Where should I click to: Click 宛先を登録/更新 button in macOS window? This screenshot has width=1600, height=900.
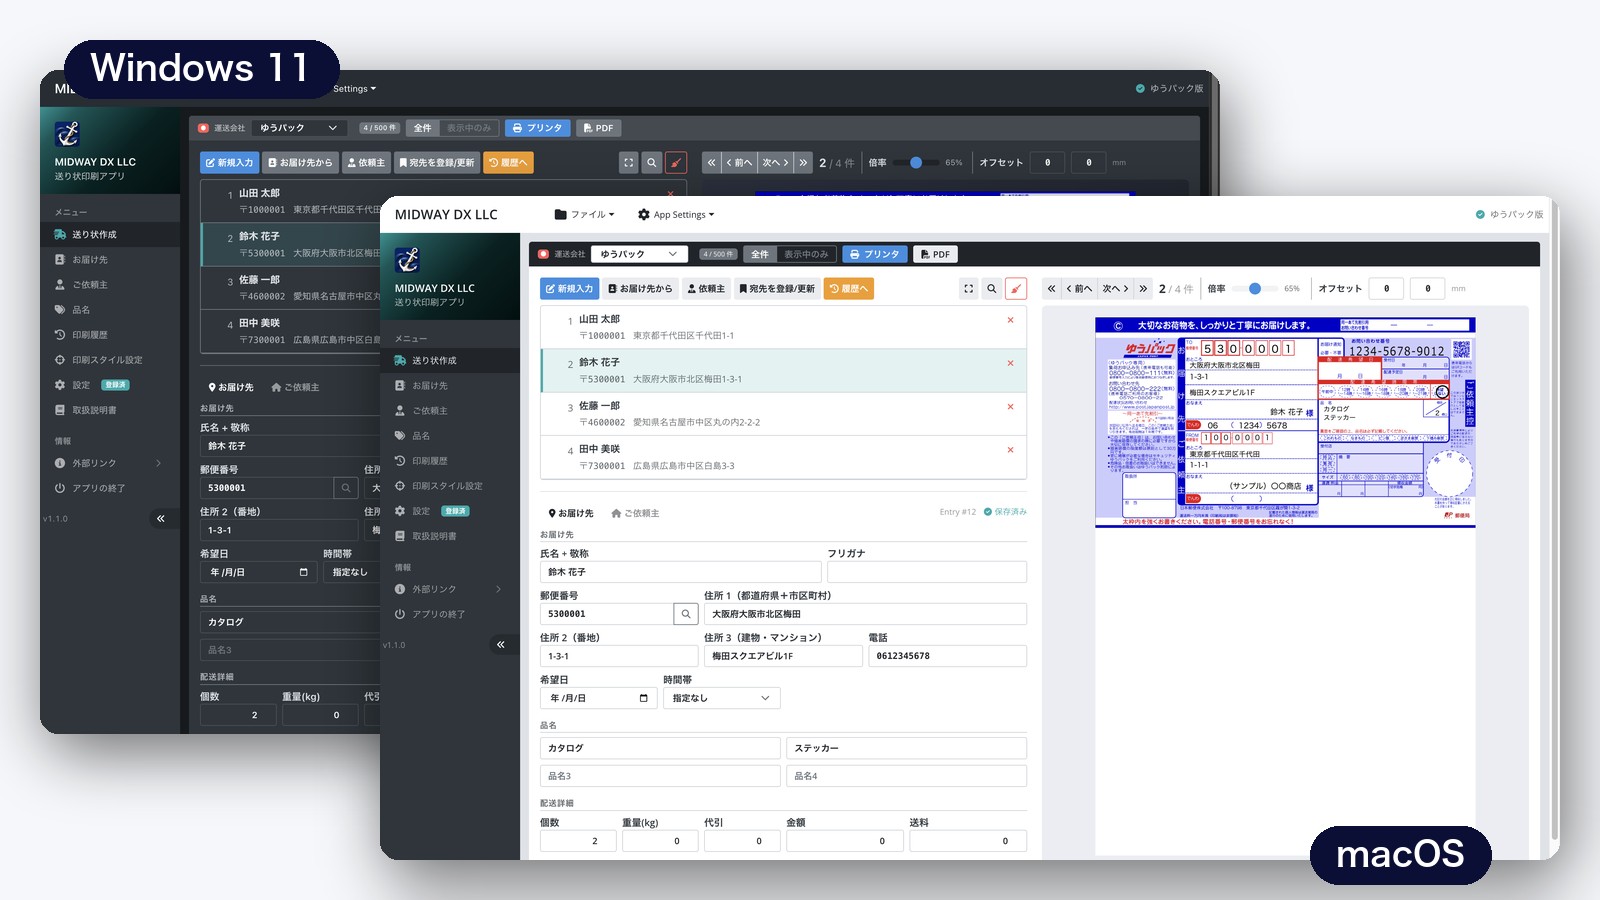click(x=776, y=288)
